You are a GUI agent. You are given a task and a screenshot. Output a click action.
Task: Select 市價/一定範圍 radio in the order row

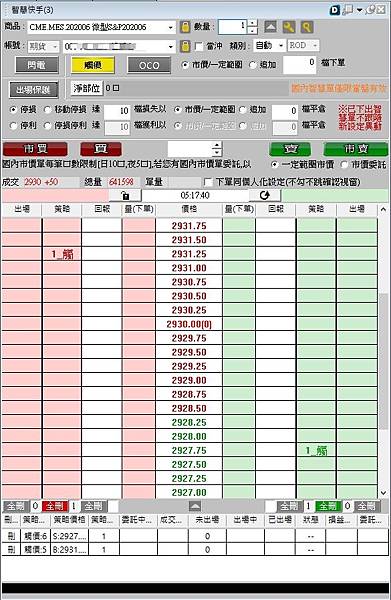pyautogui.click(x=185, y=65)
